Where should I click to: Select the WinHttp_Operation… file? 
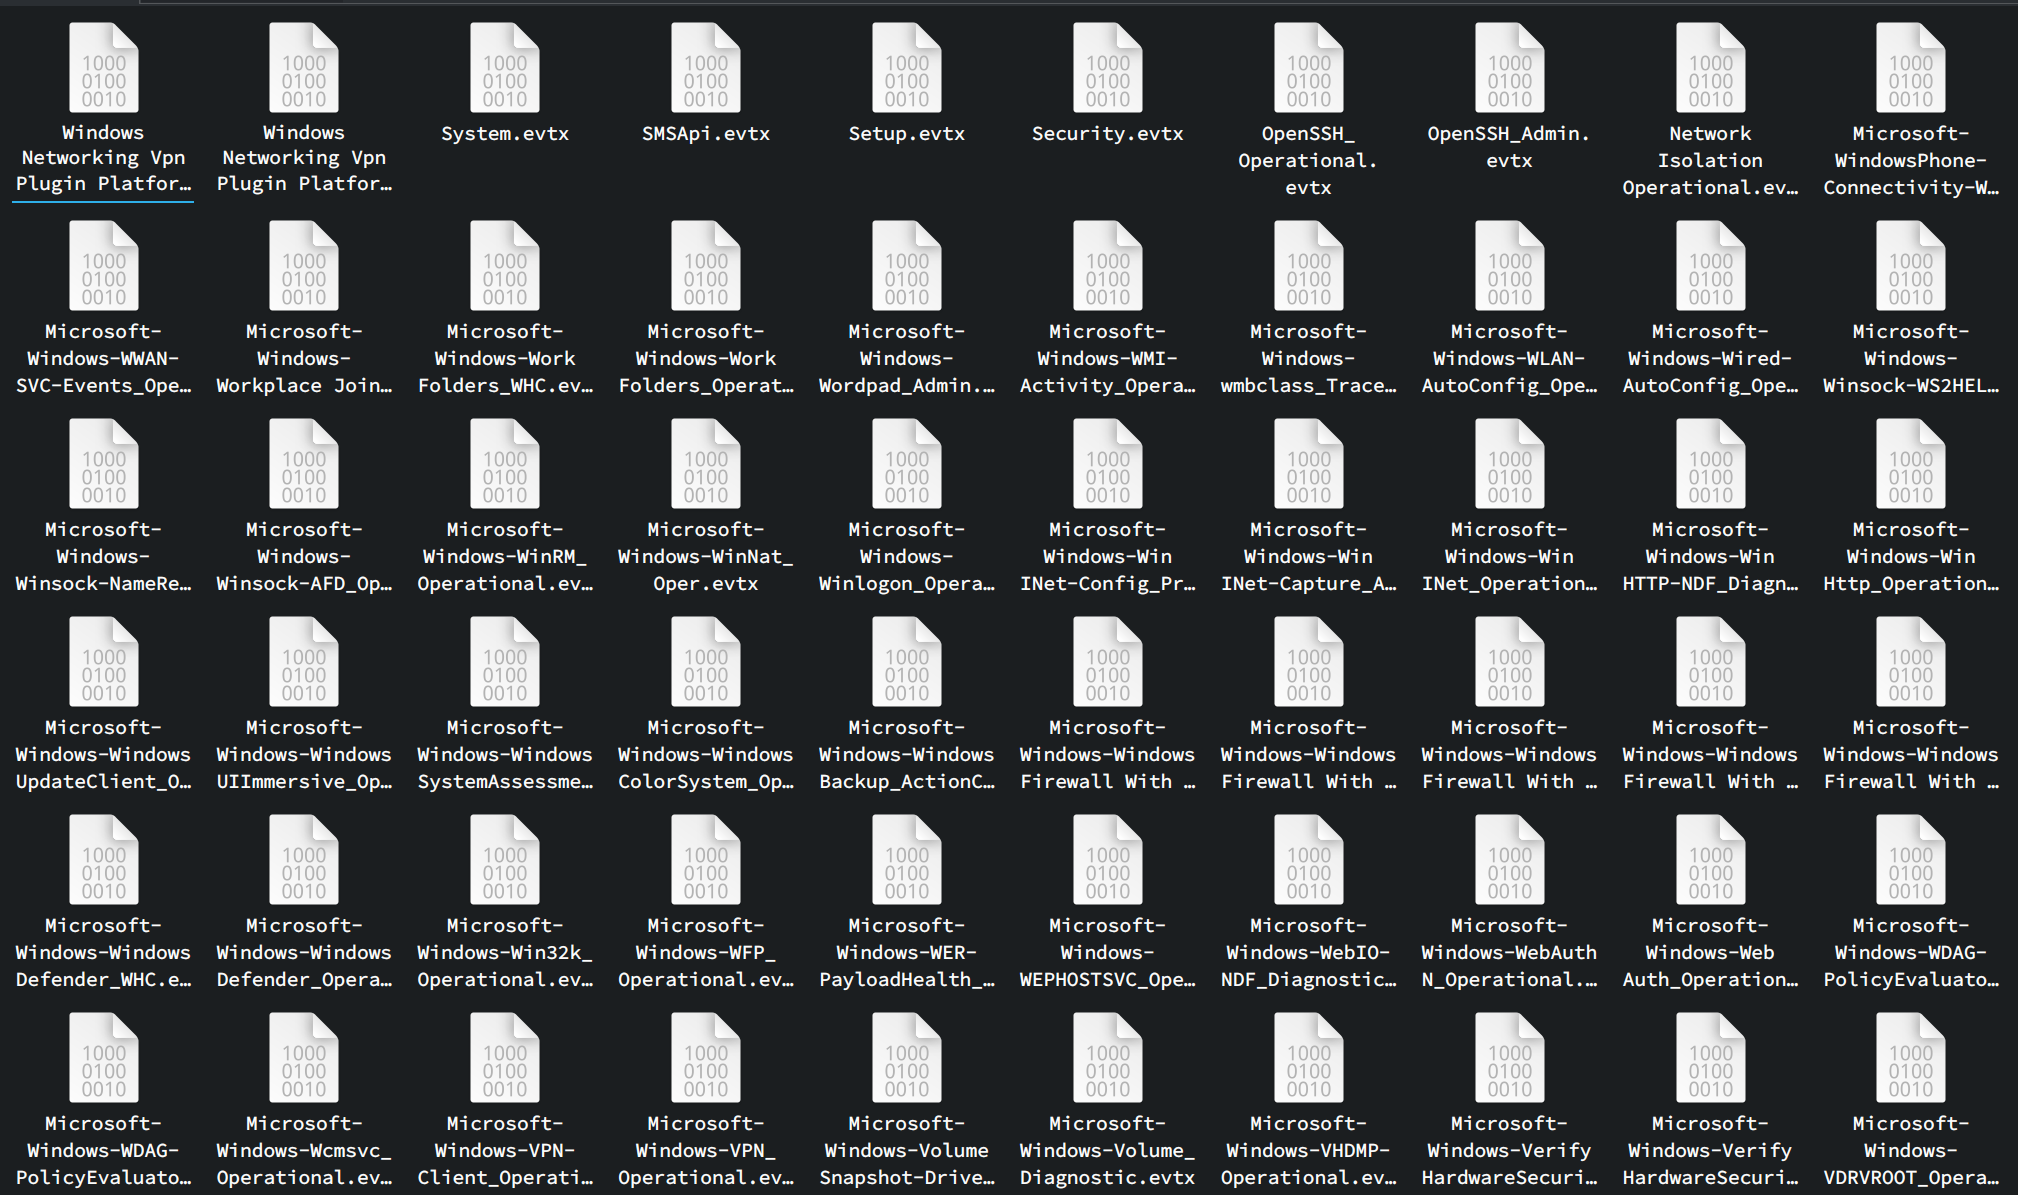1911,464
